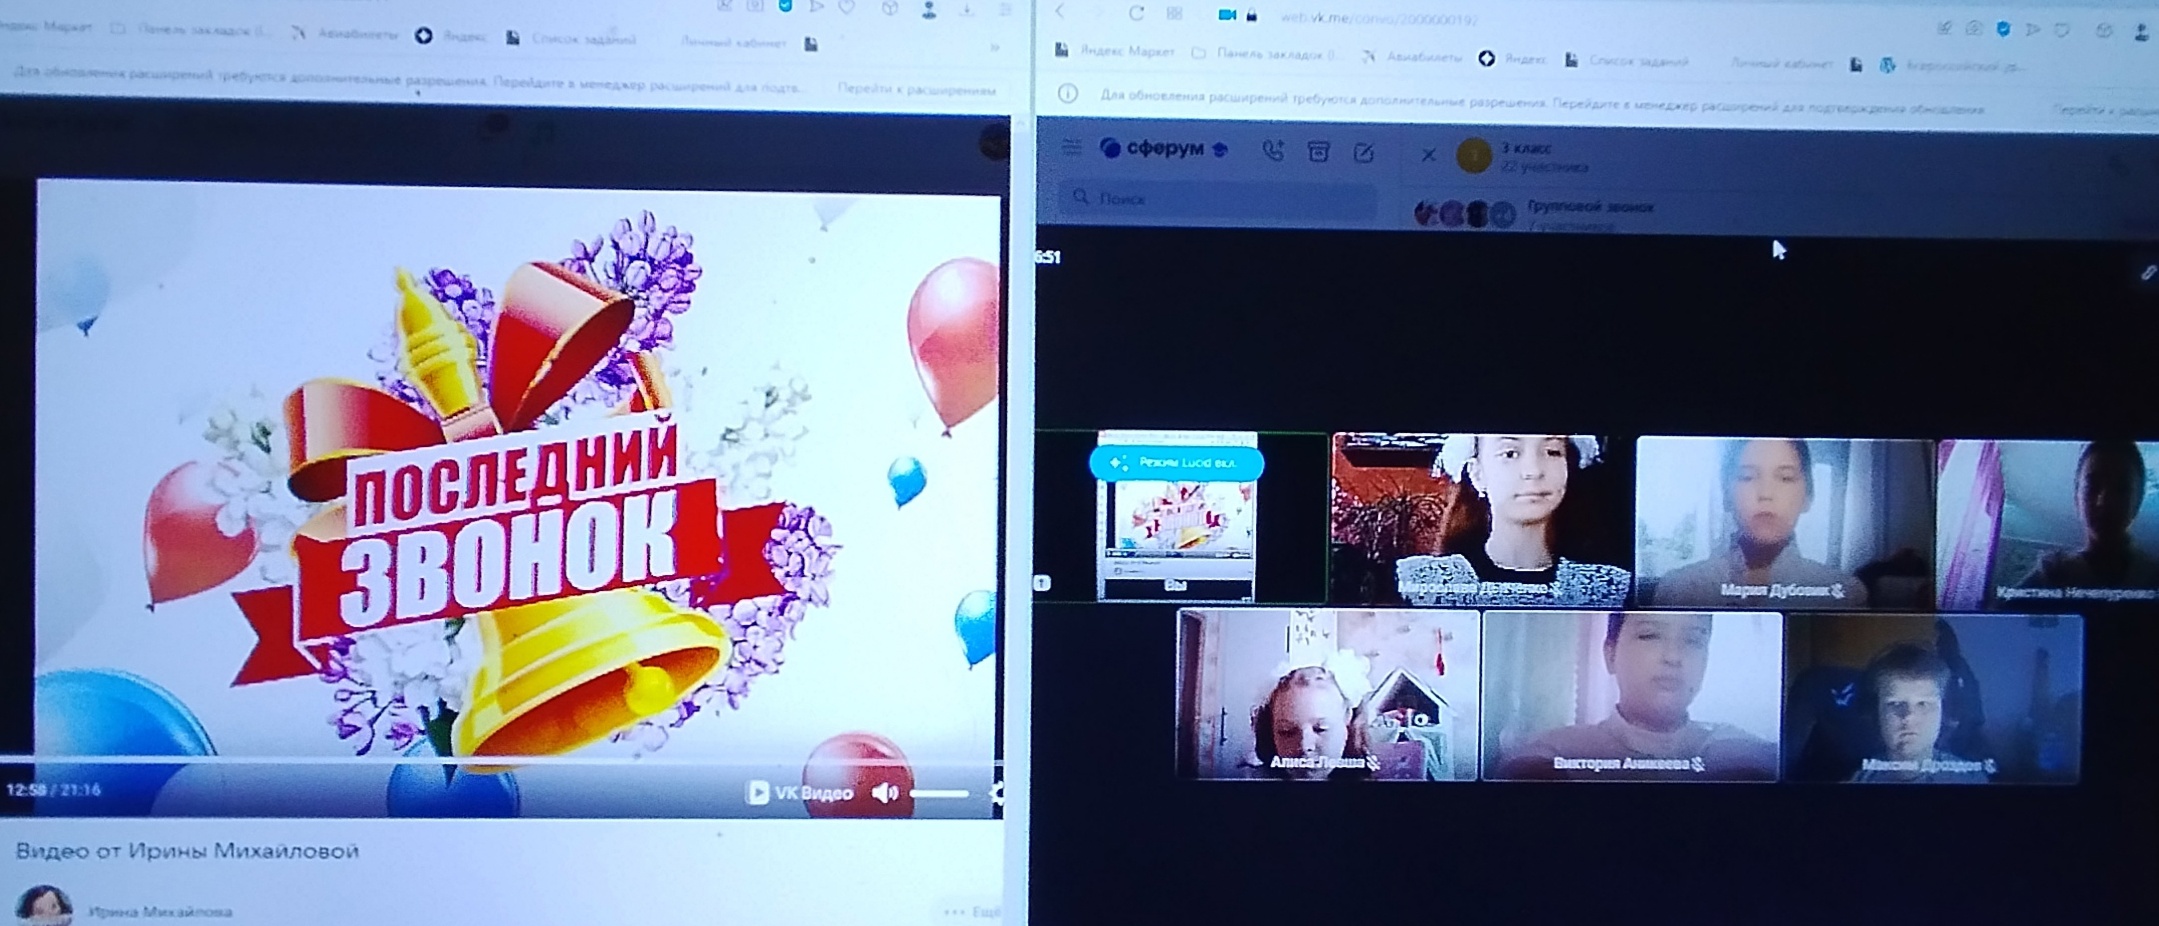Viewport: 2159px width, 926px height.
Task: Open Яндекс bookmark in left browser
Action: [451, 36]
